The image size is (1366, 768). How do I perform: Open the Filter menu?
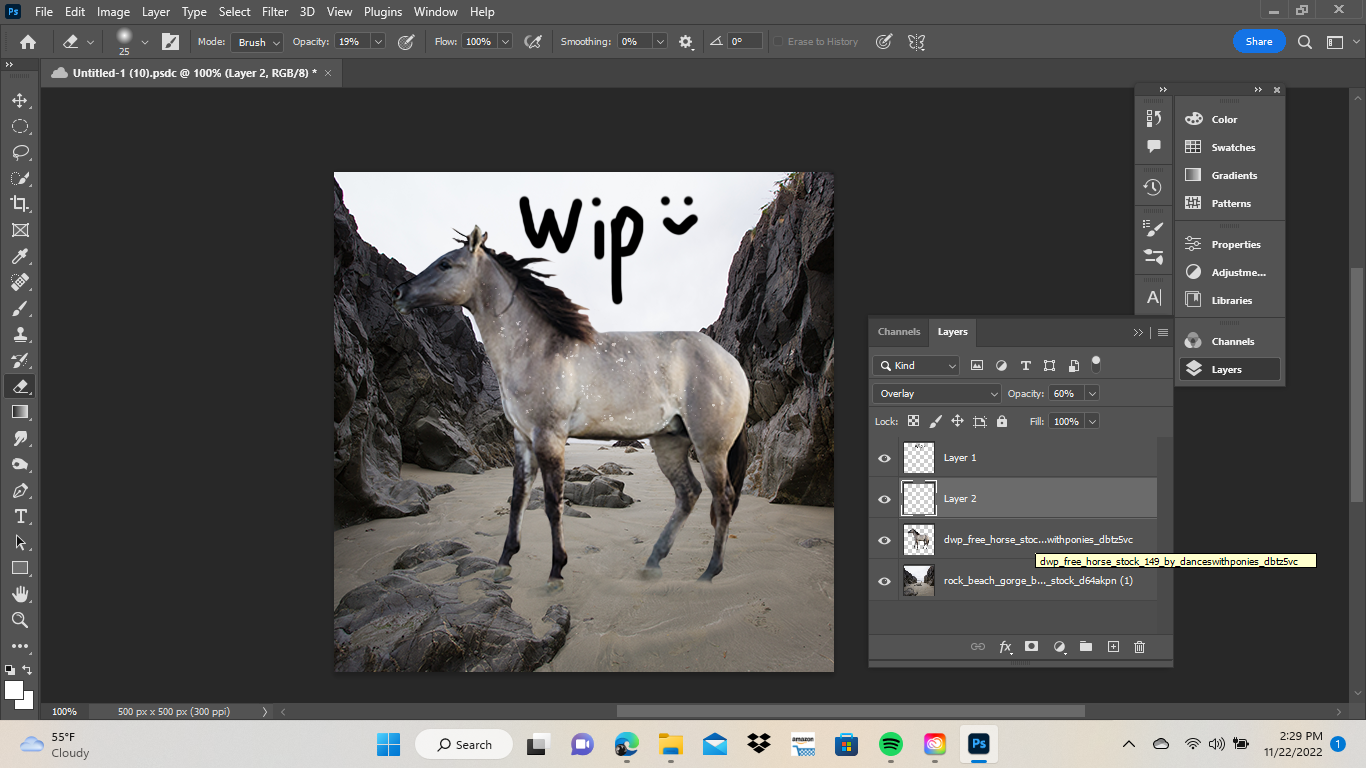[275, 12]
